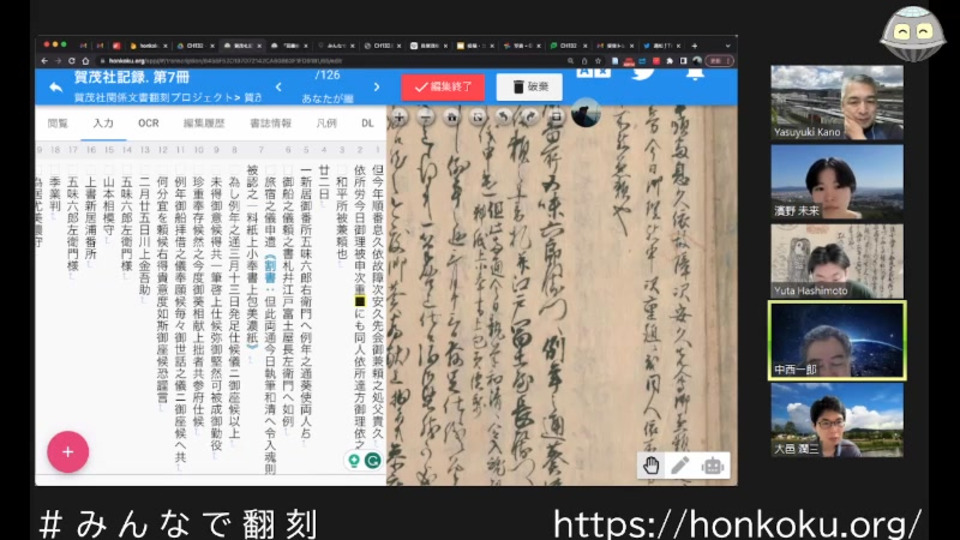Click the browser back arrow
The width and height of the screenshot is (960, 540).
click(x=45, y=61)
